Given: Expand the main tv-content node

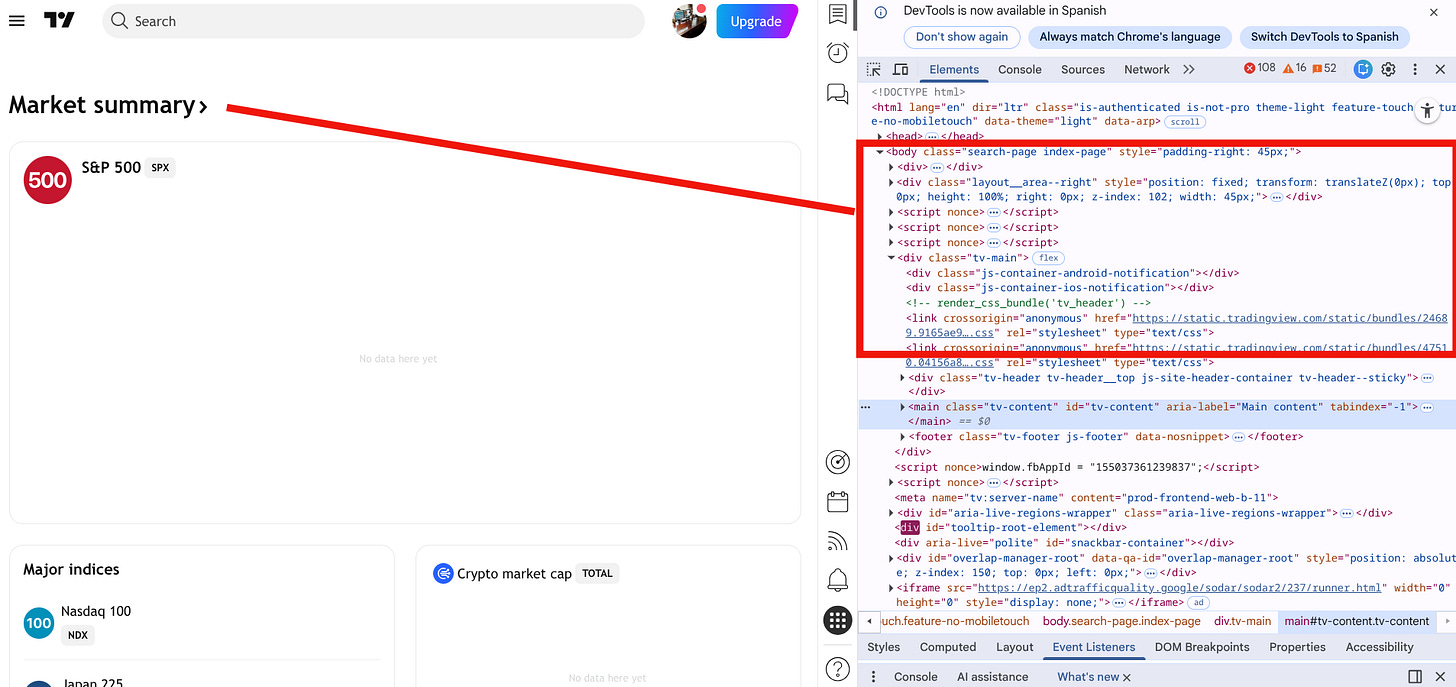Looking at the screenshot, I should (902, 407).
